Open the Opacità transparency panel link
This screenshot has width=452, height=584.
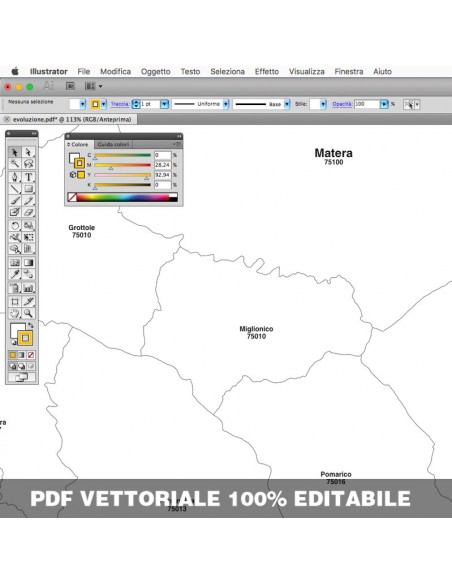342,104
